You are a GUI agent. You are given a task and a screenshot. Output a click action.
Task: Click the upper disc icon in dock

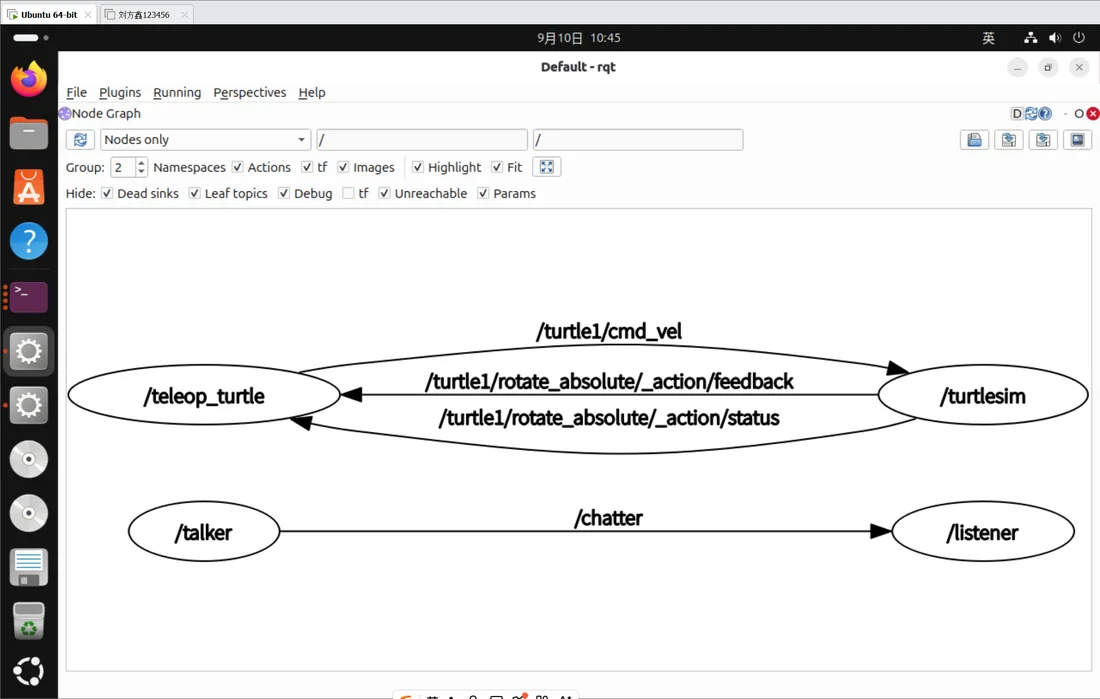[29, 459]
